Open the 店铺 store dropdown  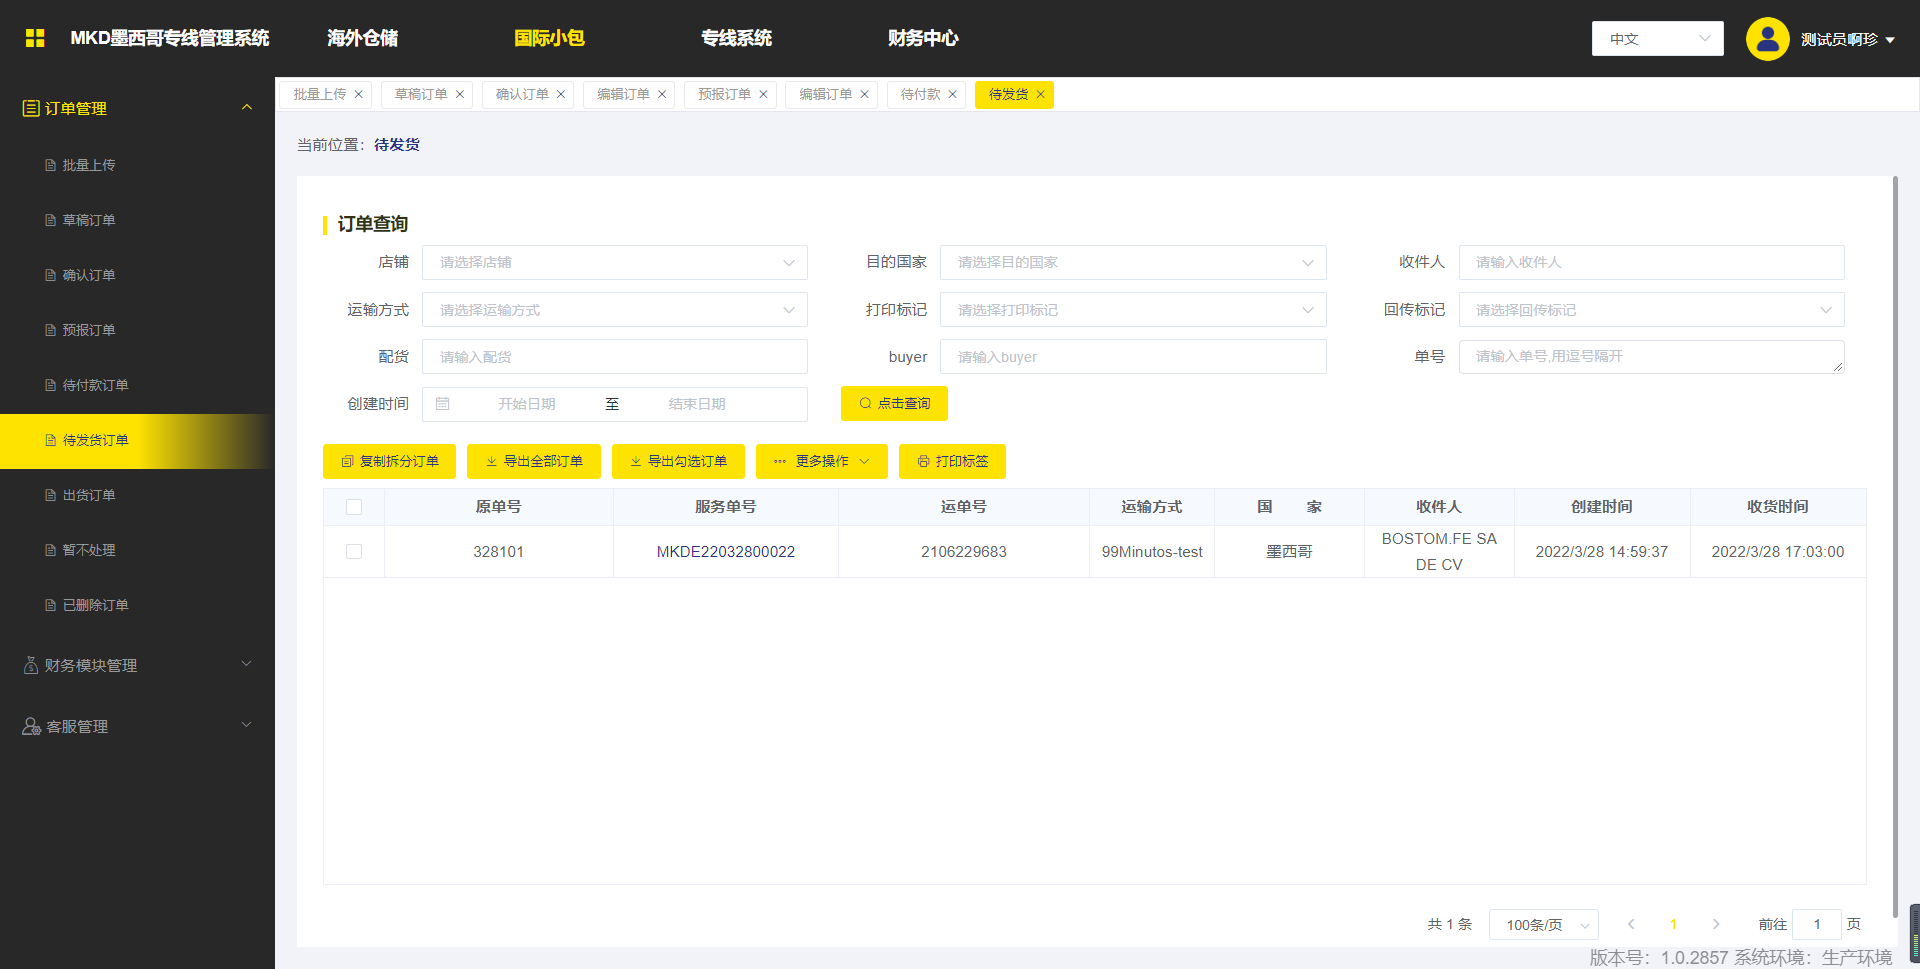point(614,262)
